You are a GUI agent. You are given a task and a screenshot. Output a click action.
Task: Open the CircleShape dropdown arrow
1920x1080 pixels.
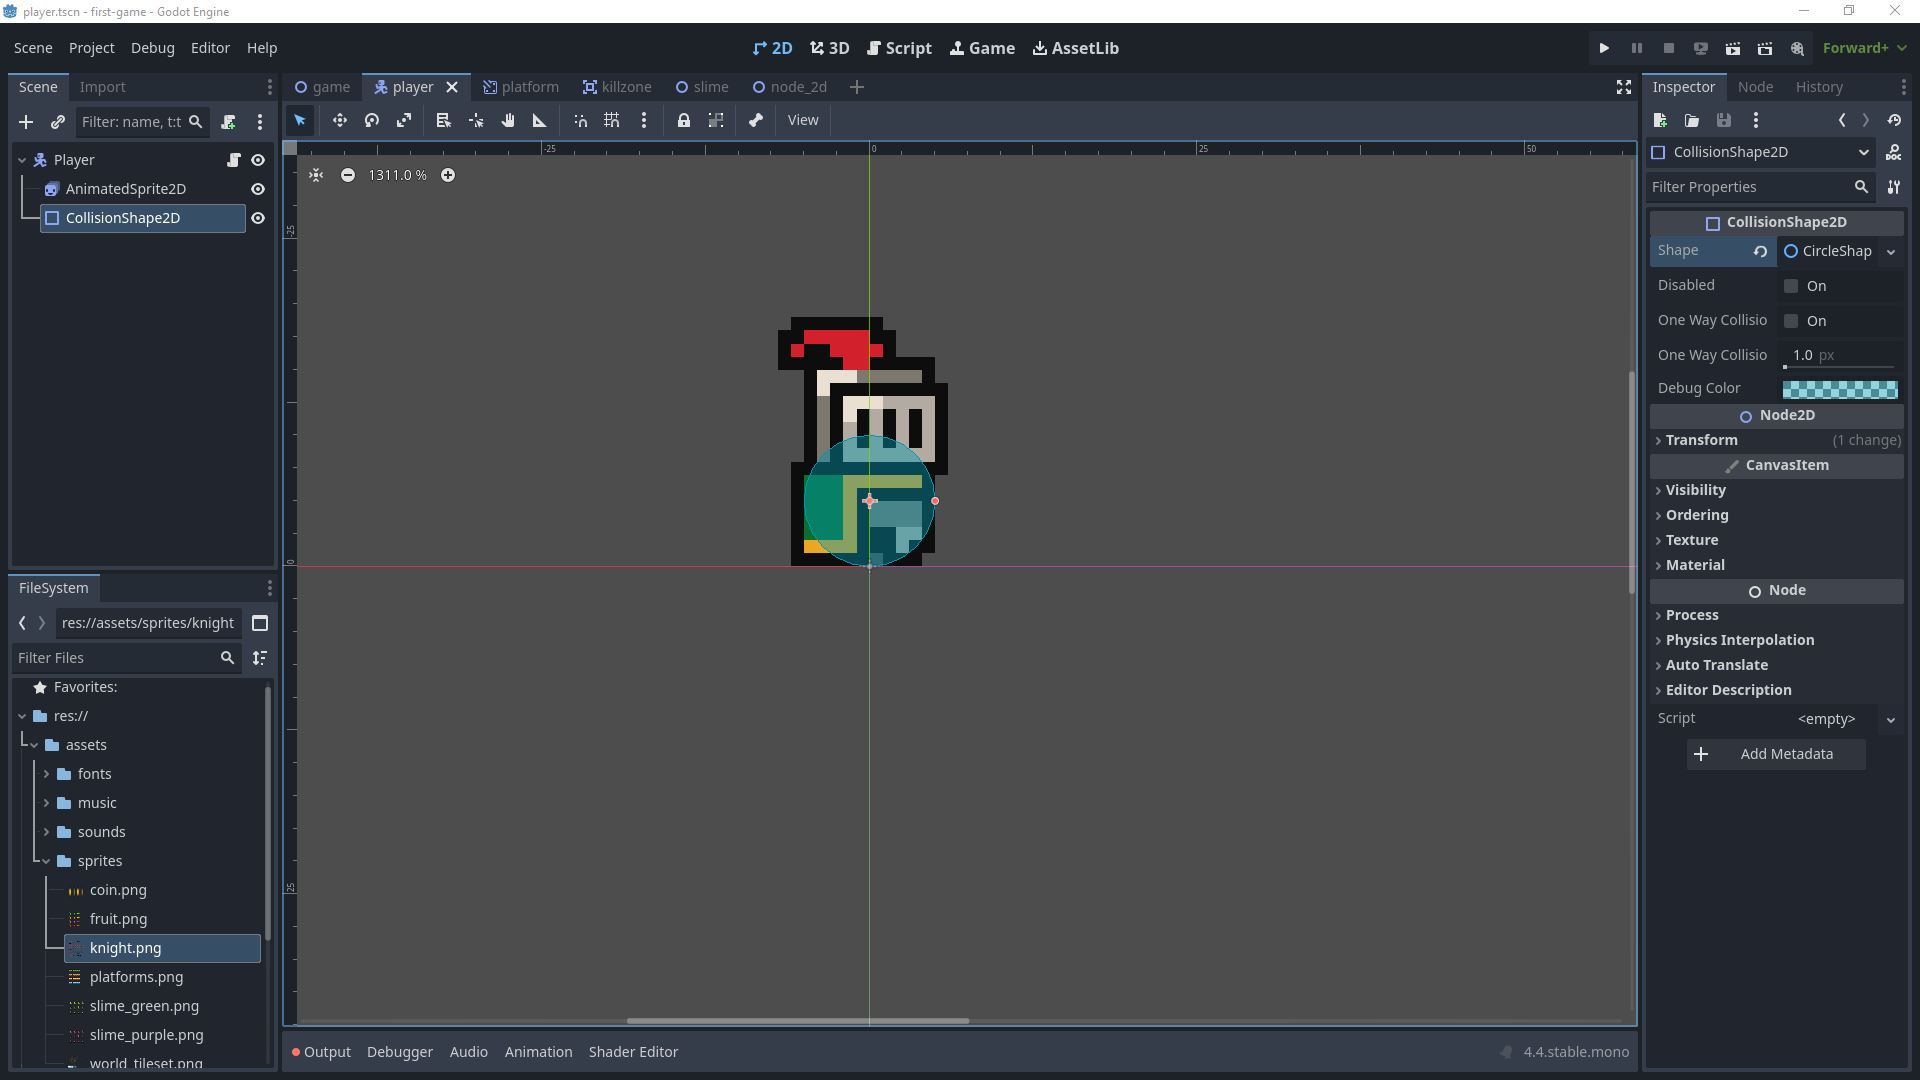(1891, 252)
